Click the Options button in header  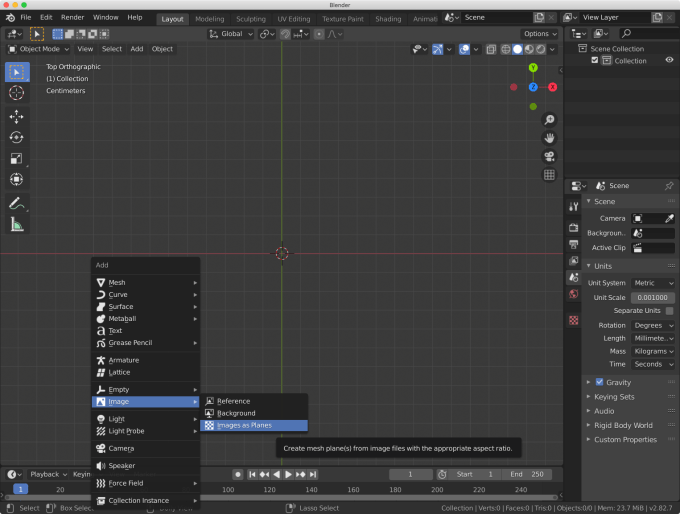point(540,34)
